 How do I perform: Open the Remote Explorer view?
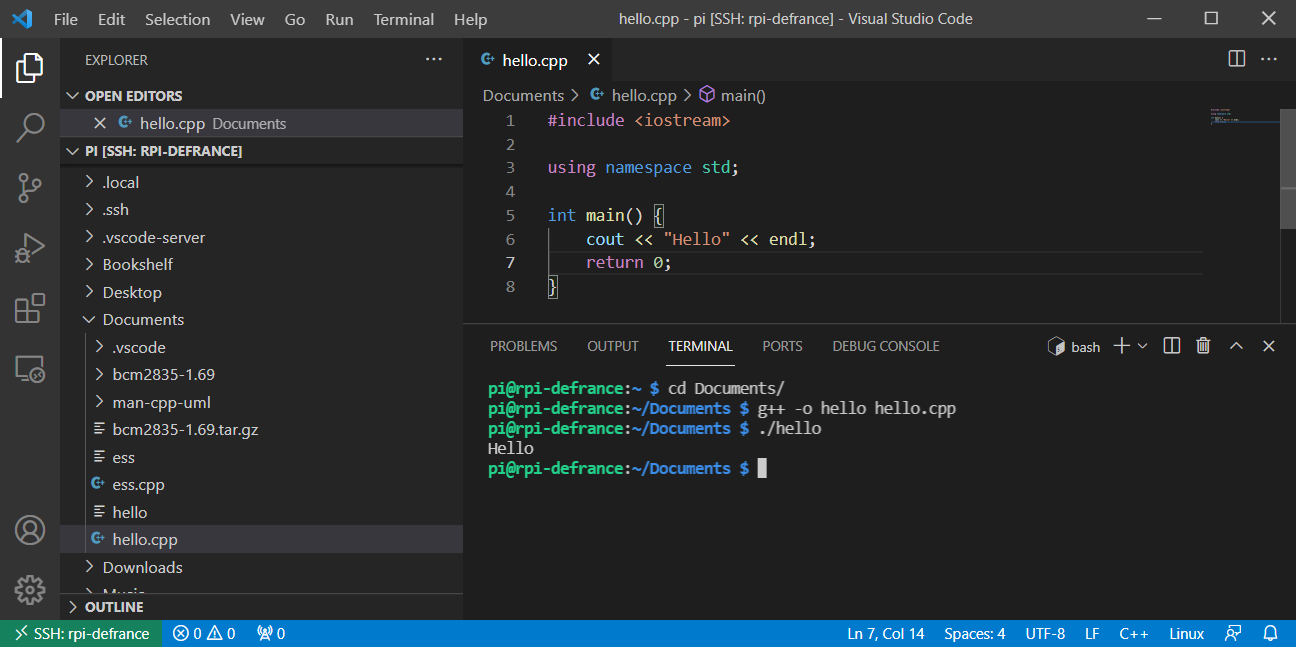[x=30, y=368]
